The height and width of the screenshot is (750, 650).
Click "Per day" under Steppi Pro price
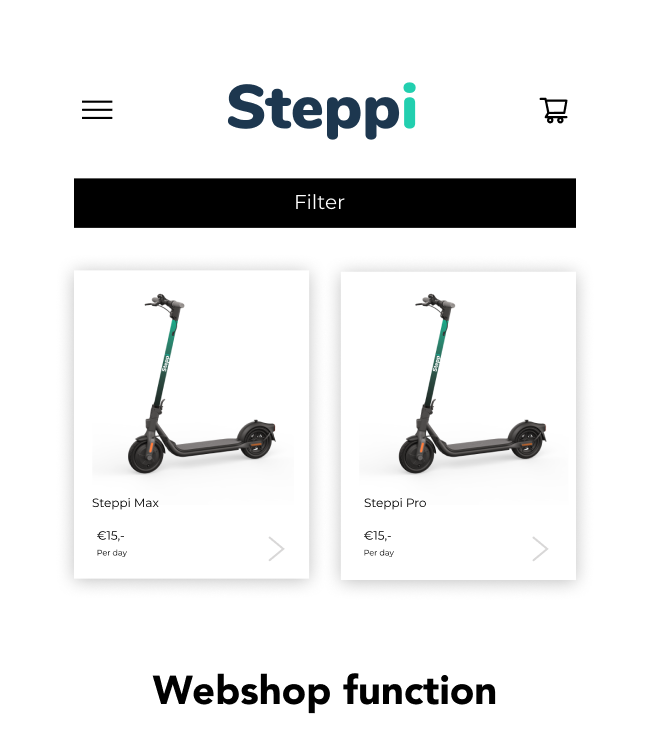coord(379,553)
